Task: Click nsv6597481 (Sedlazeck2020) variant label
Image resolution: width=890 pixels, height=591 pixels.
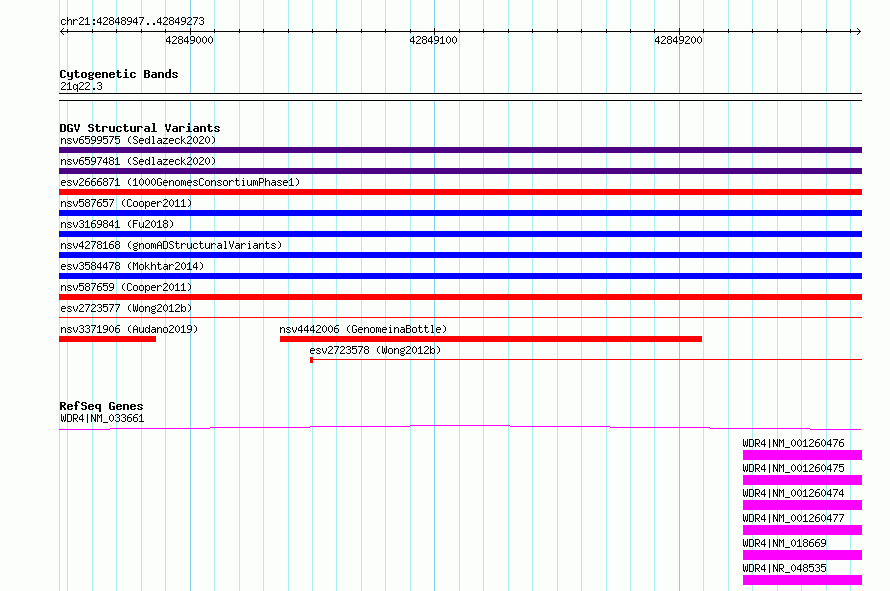Action: click(x=138, y=161)
